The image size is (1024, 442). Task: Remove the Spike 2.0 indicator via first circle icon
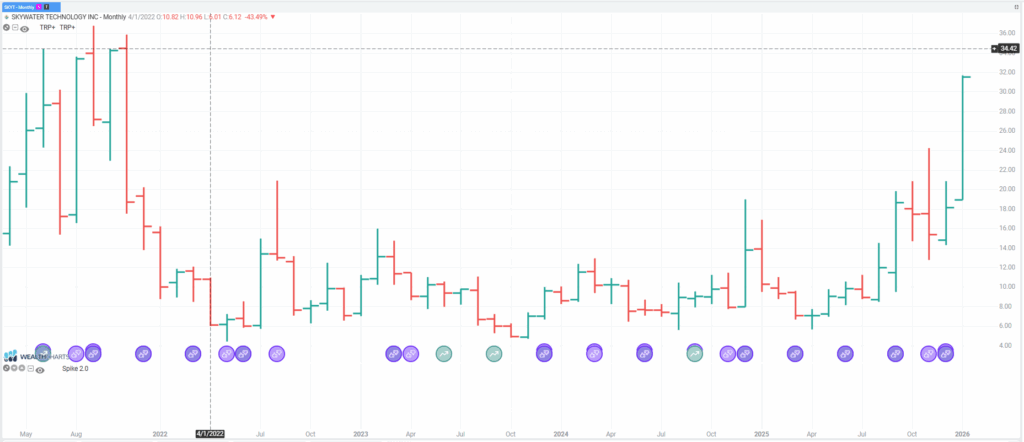[x=5, y=368]
